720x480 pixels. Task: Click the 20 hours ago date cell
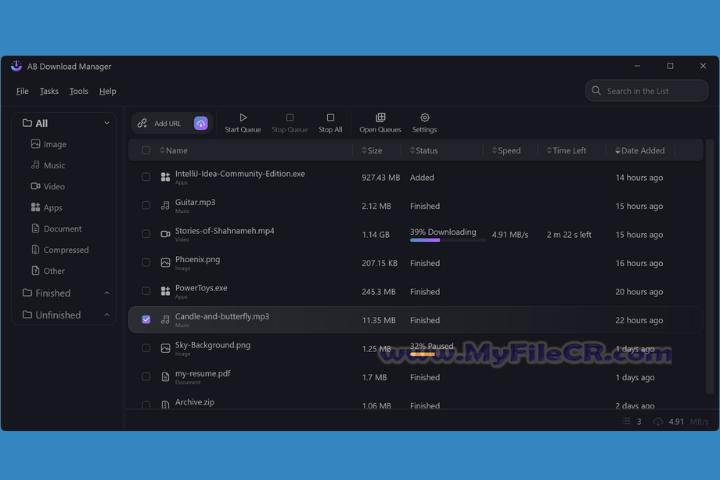tap(639, 291)
